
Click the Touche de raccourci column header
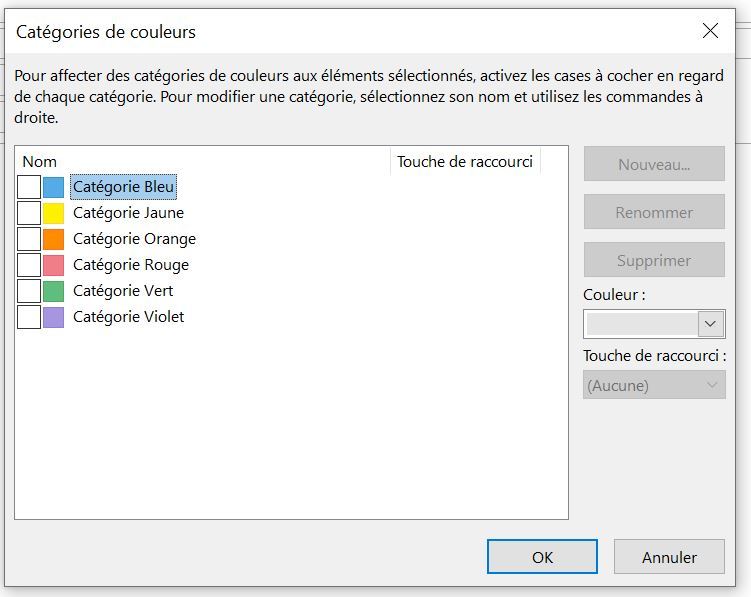tap(464, 162)
